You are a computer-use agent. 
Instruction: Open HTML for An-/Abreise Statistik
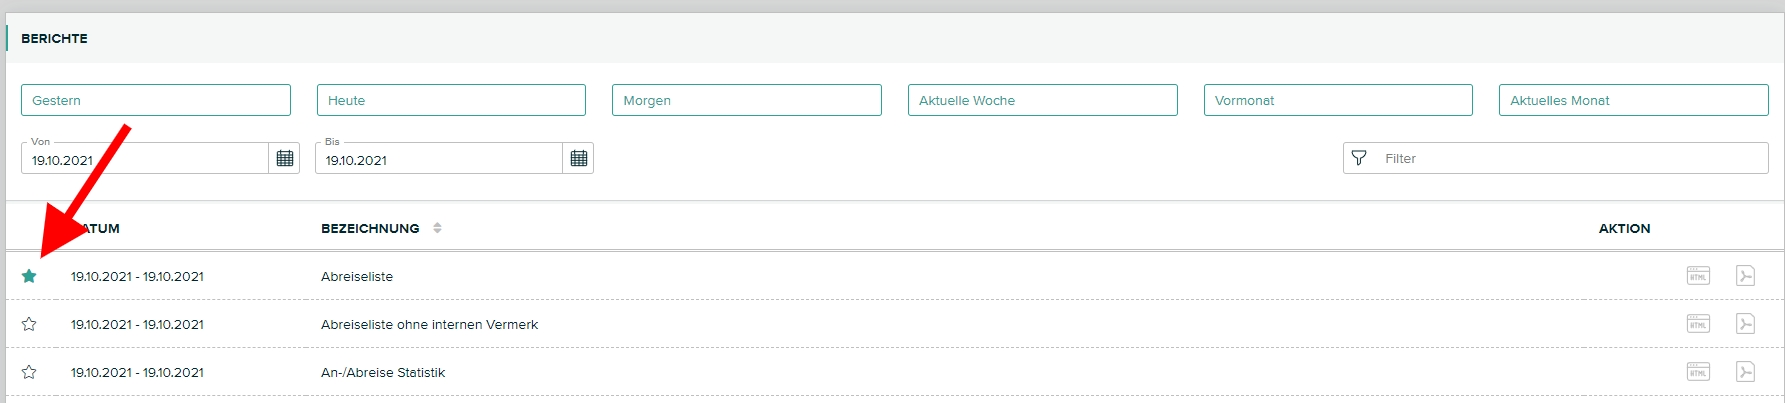click(x=1698, y=372)
